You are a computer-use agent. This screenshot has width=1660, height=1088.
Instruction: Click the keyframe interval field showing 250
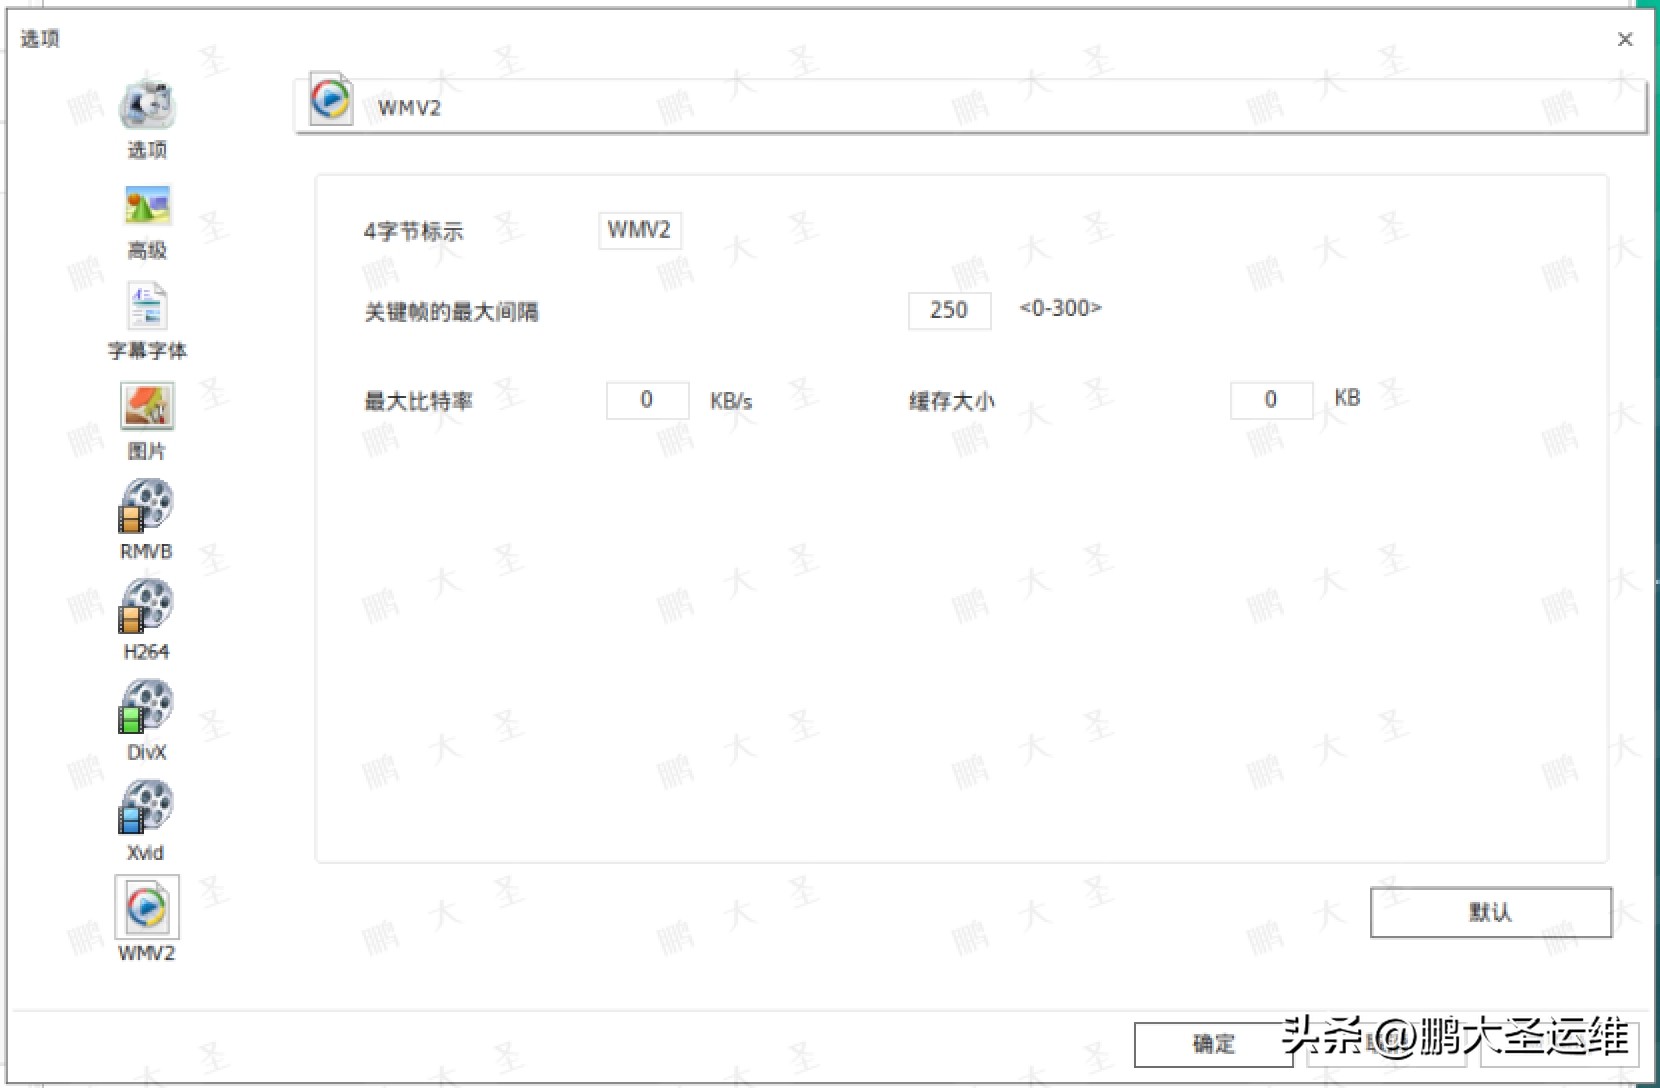948,310
